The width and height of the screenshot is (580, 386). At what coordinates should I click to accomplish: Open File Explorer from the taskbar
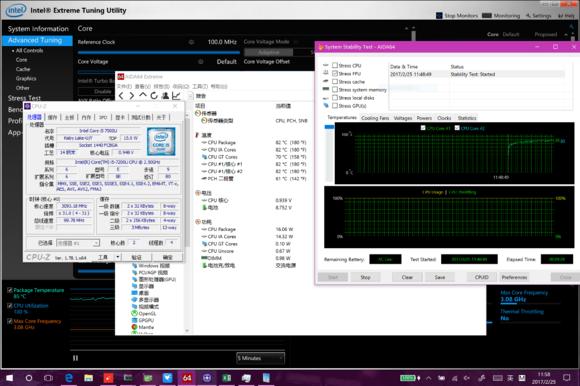click(88, 378)
